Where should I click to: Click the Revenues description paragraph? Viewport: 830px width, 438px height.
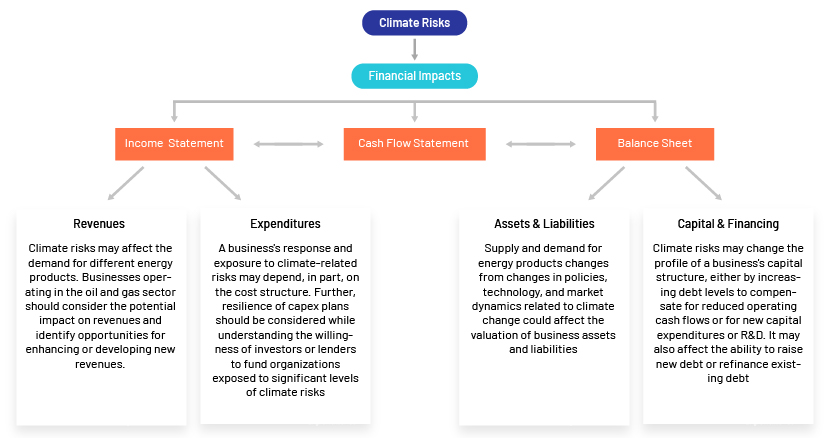pyautogui.click(x=100, y=306)
